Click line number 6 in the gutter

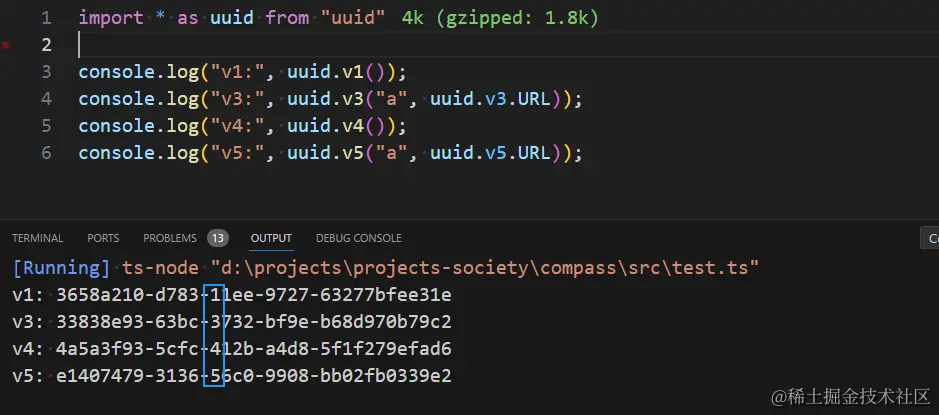point(46,153)
